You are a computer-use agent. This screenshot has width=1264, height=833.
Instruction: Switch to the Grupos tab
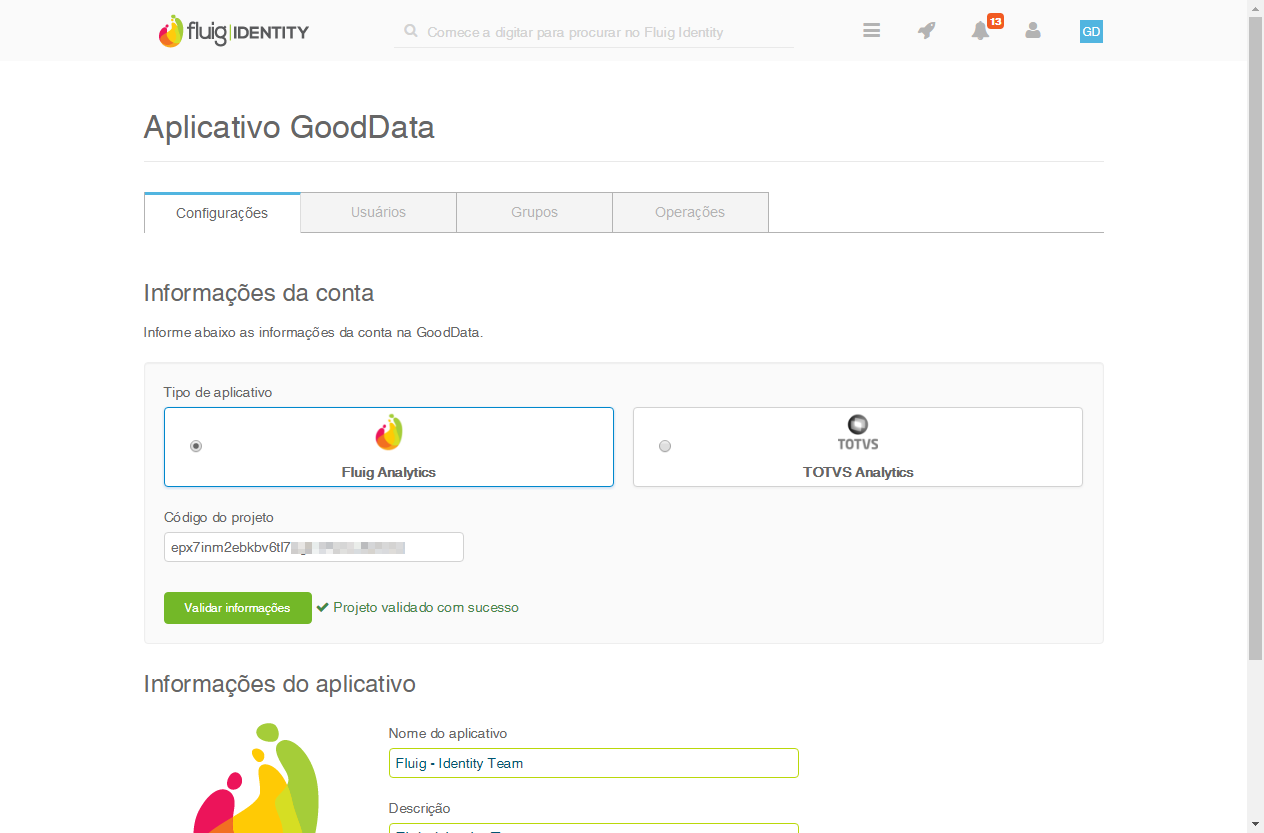[534, 212]
